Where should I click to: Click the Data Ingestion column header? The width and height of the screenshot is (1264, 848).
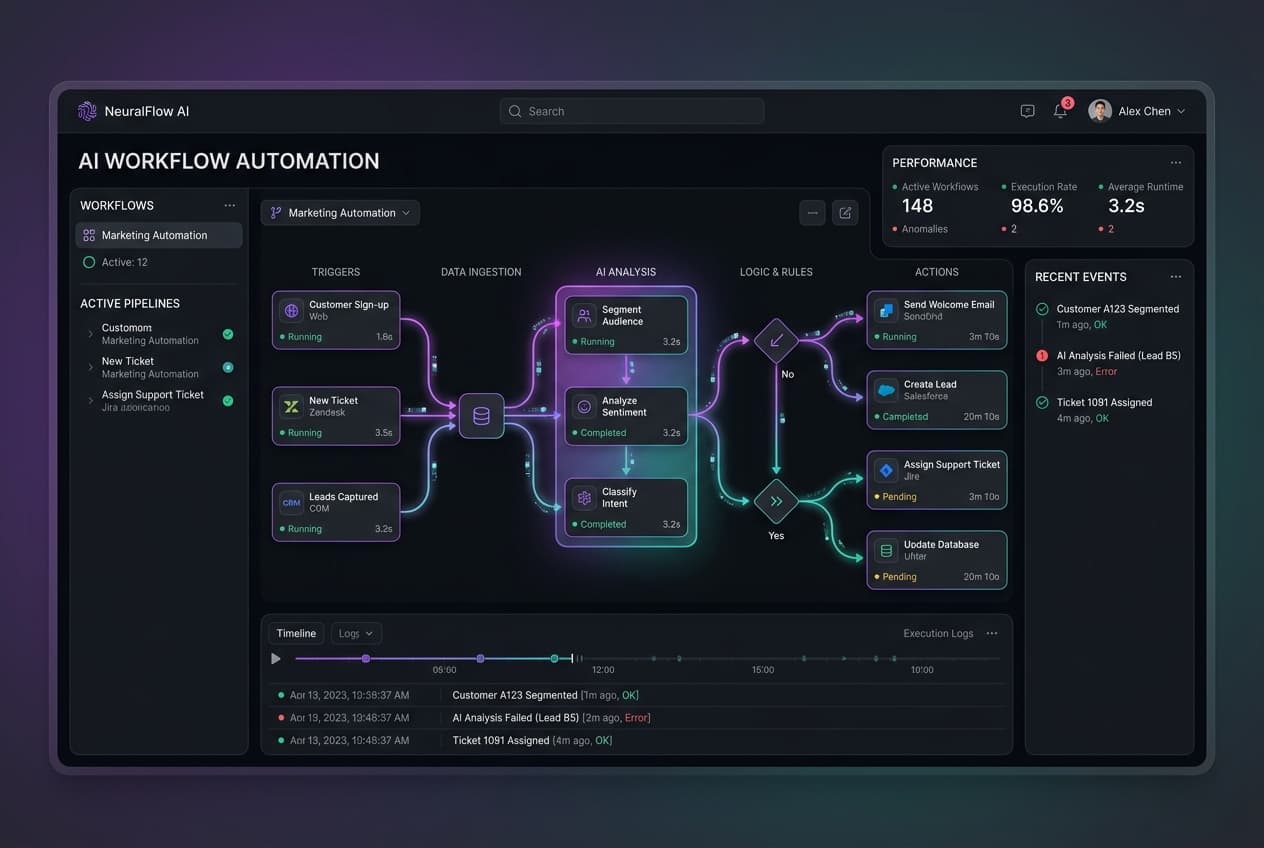481,272
